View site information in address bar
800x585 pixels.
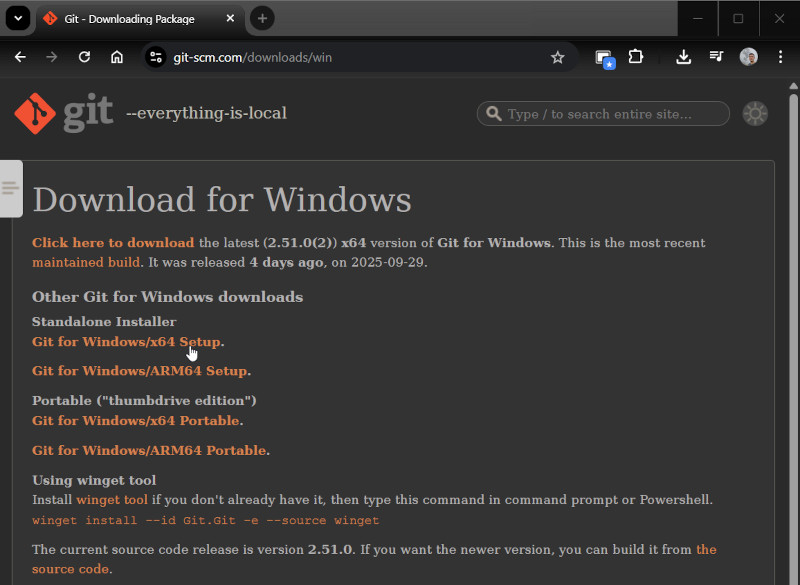coord(155,57)
